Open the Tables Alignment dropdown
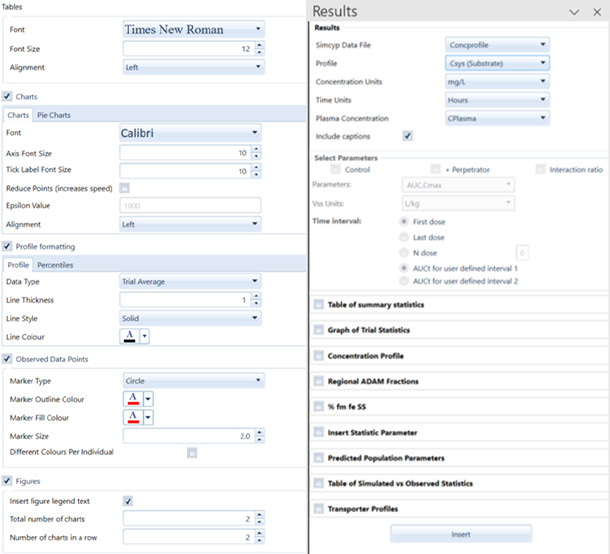This screenshot has height=554, width=610. point(193,67)
